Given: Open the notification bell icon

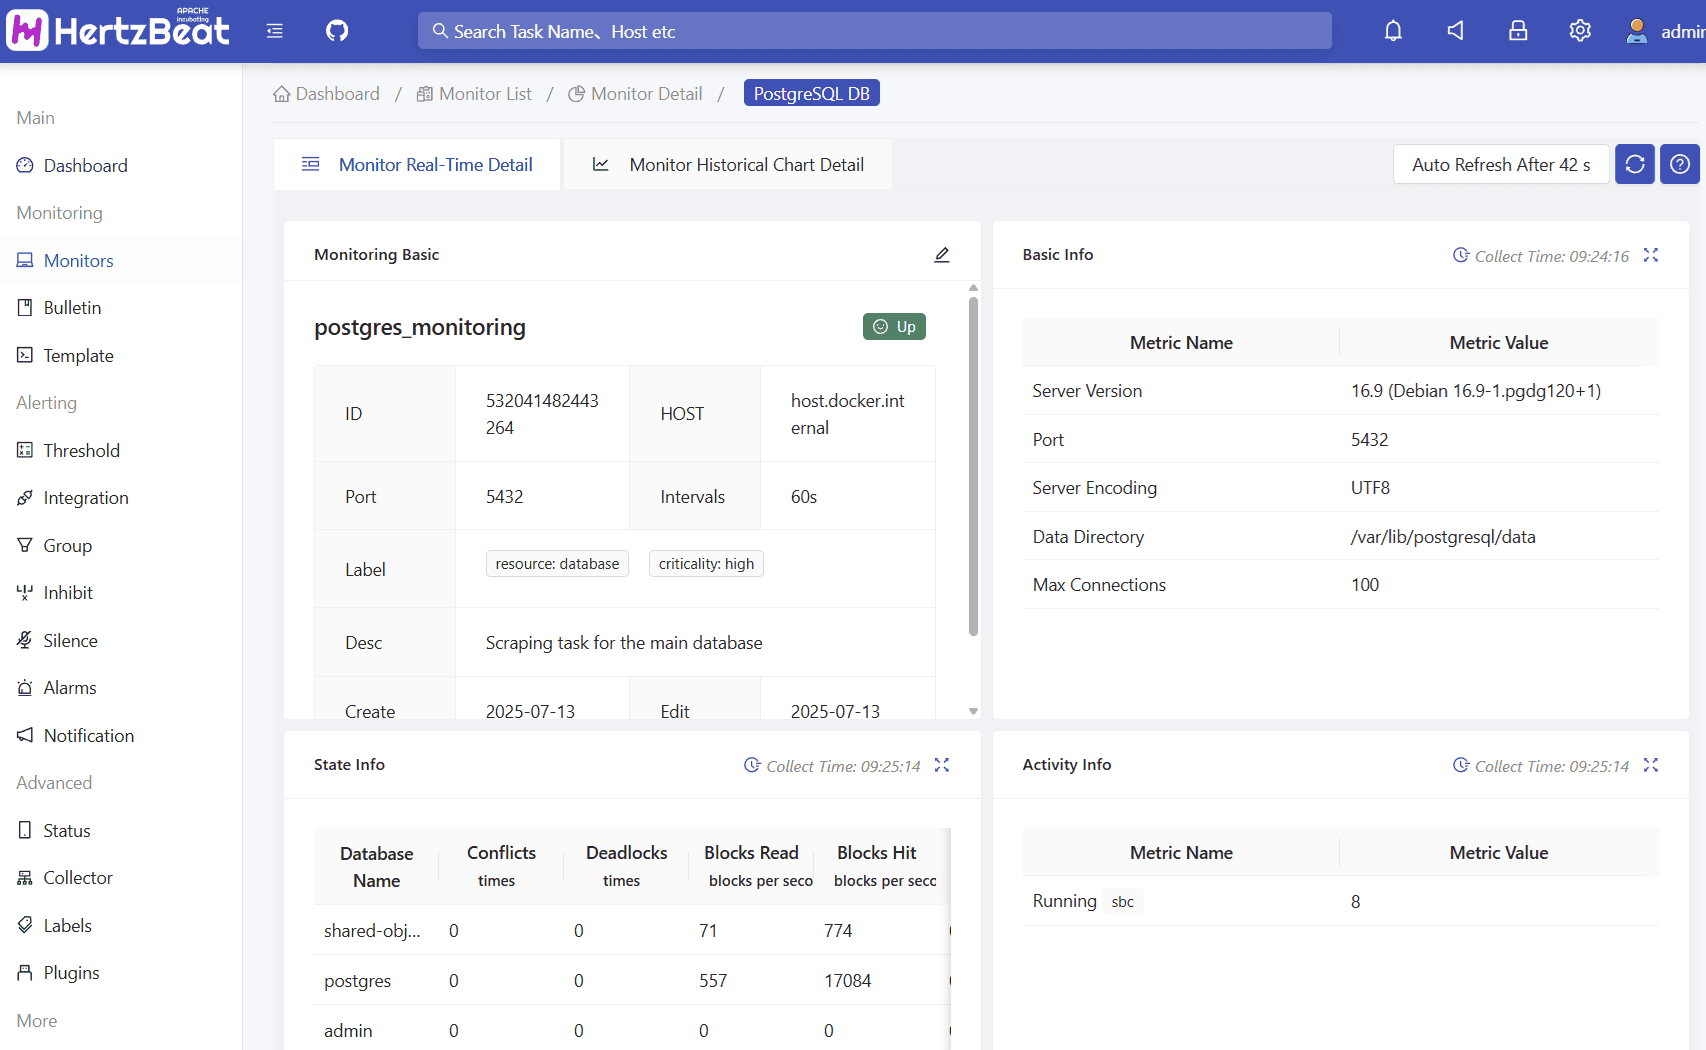Looking at the screenshot, I should pyautogui.click(x=1393, y=31).
